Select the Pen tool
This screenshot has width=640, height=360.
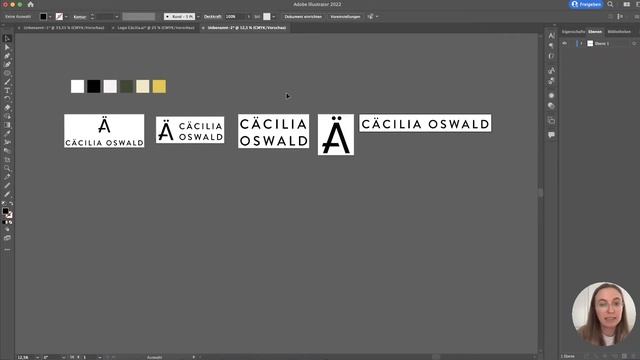point(7,56)
